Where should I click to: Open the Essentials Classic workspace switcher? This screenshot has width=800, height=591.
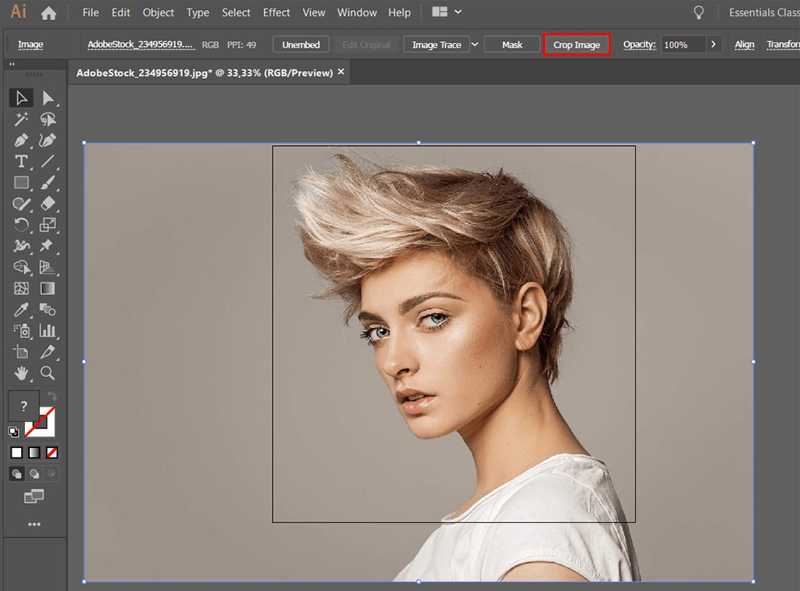(763, 12)
